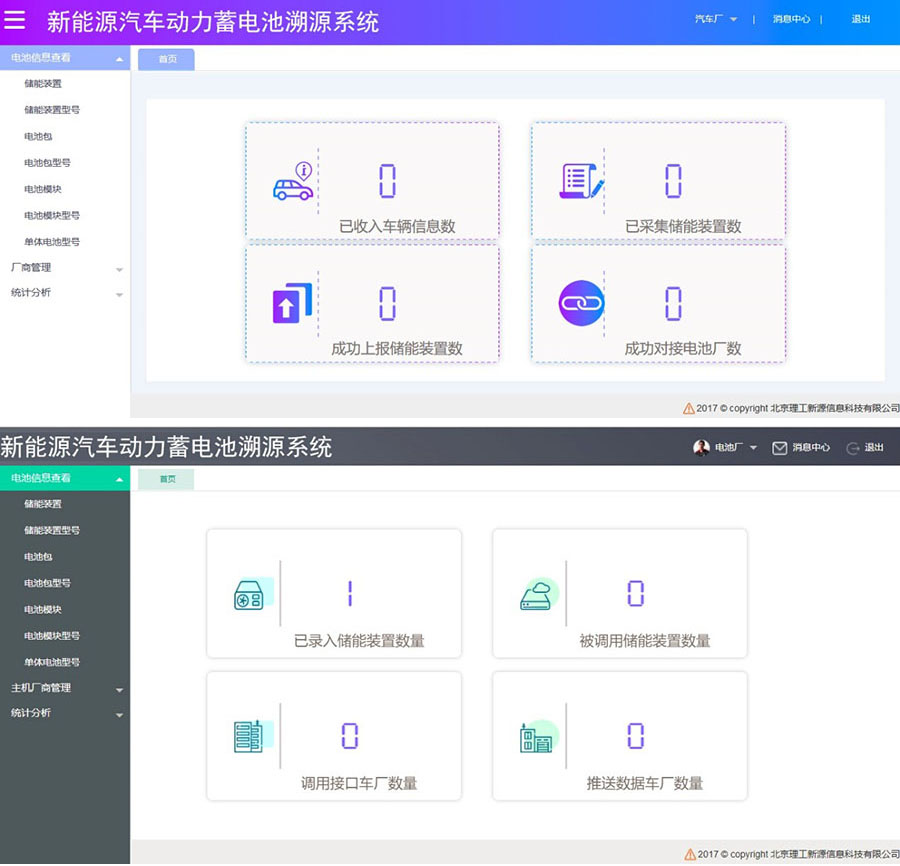The image size is (900, 866).
Task: Click the user avatar next to 电池厂
Action: pyautogui.click(x=701, y=448)
